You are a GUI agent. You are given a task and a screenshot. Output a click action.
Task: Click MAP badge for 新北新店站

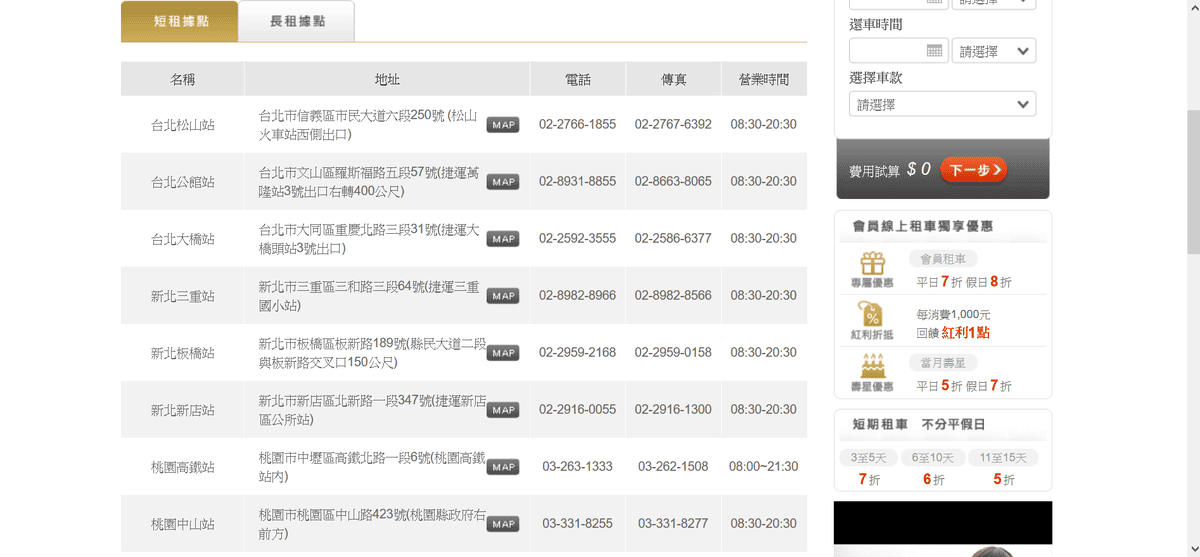[502, 410]
